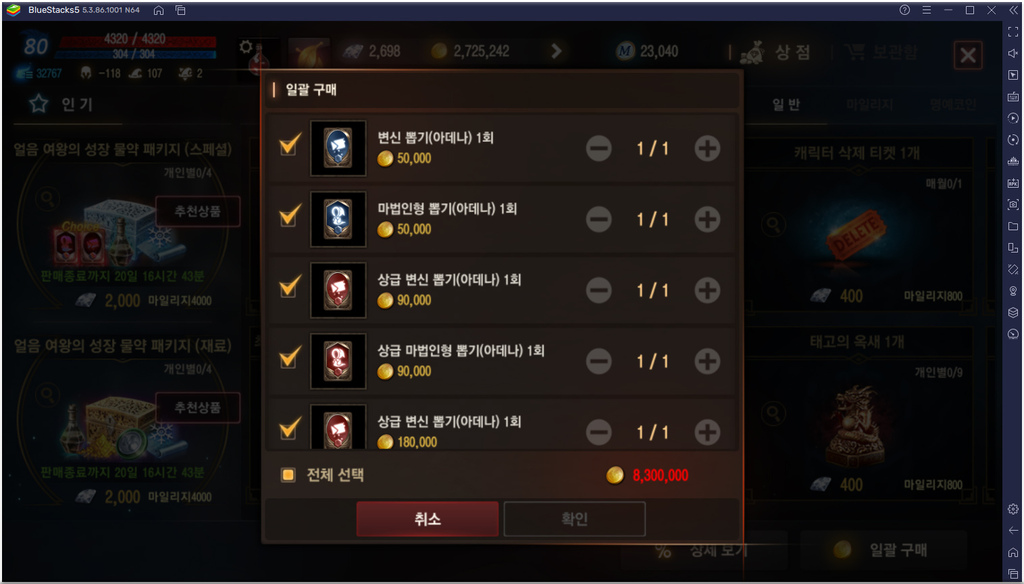Image resolution: width=1024 pixels, height=584 pixels.
Task: Increase quantity of 변신 뽑기(아데나) with plus
Action: coord(707,148)
